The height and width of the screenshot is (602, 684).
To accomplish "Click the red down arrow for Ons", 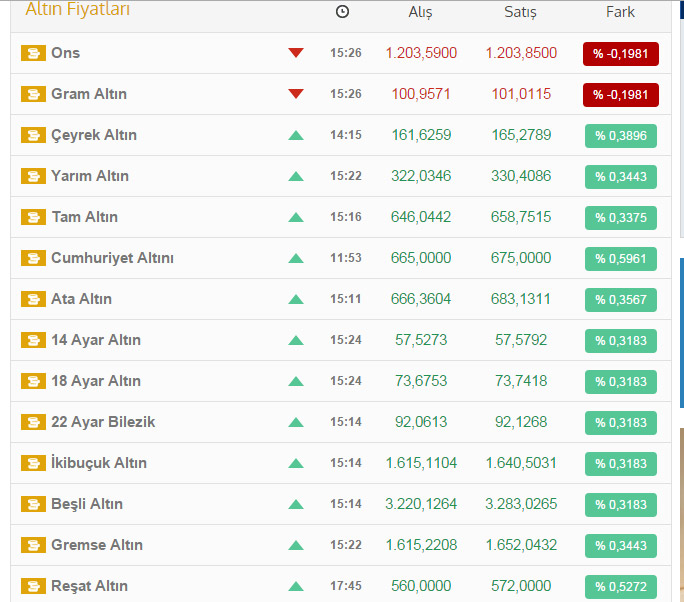I will click(x=295, y=53).
